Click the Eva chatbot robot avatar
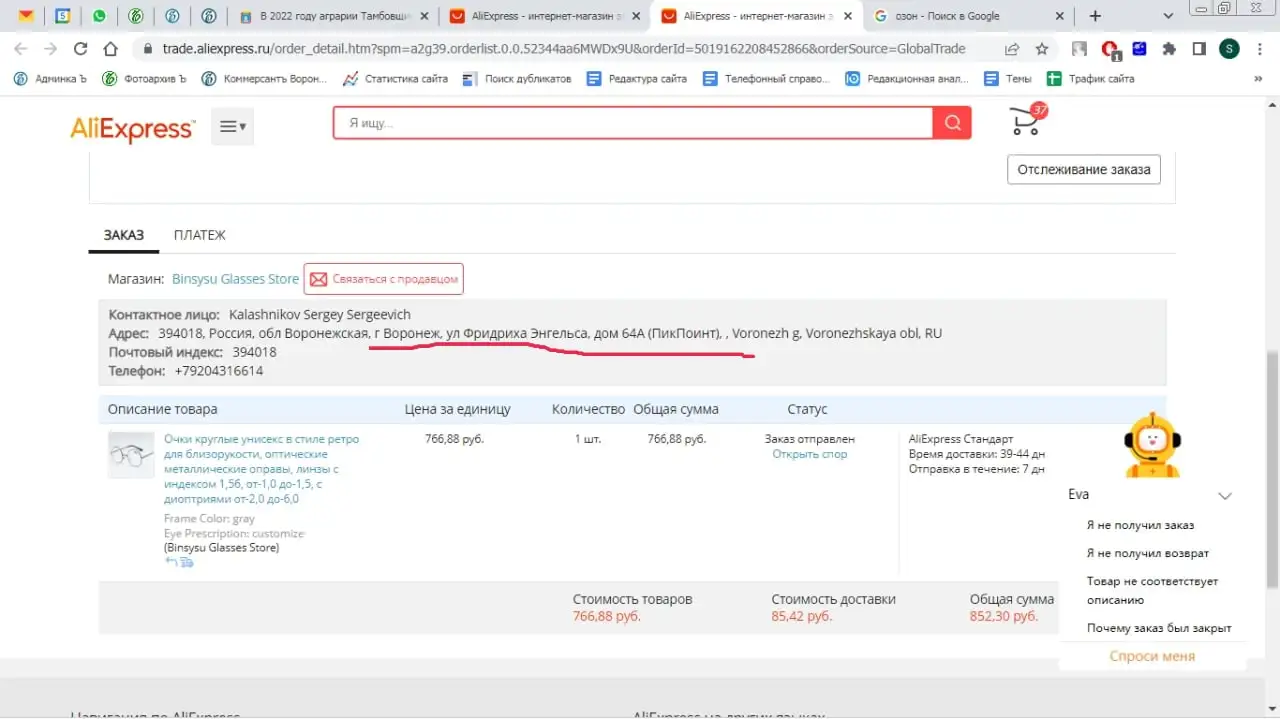The image size is (1280, 719). (1152, 445)
